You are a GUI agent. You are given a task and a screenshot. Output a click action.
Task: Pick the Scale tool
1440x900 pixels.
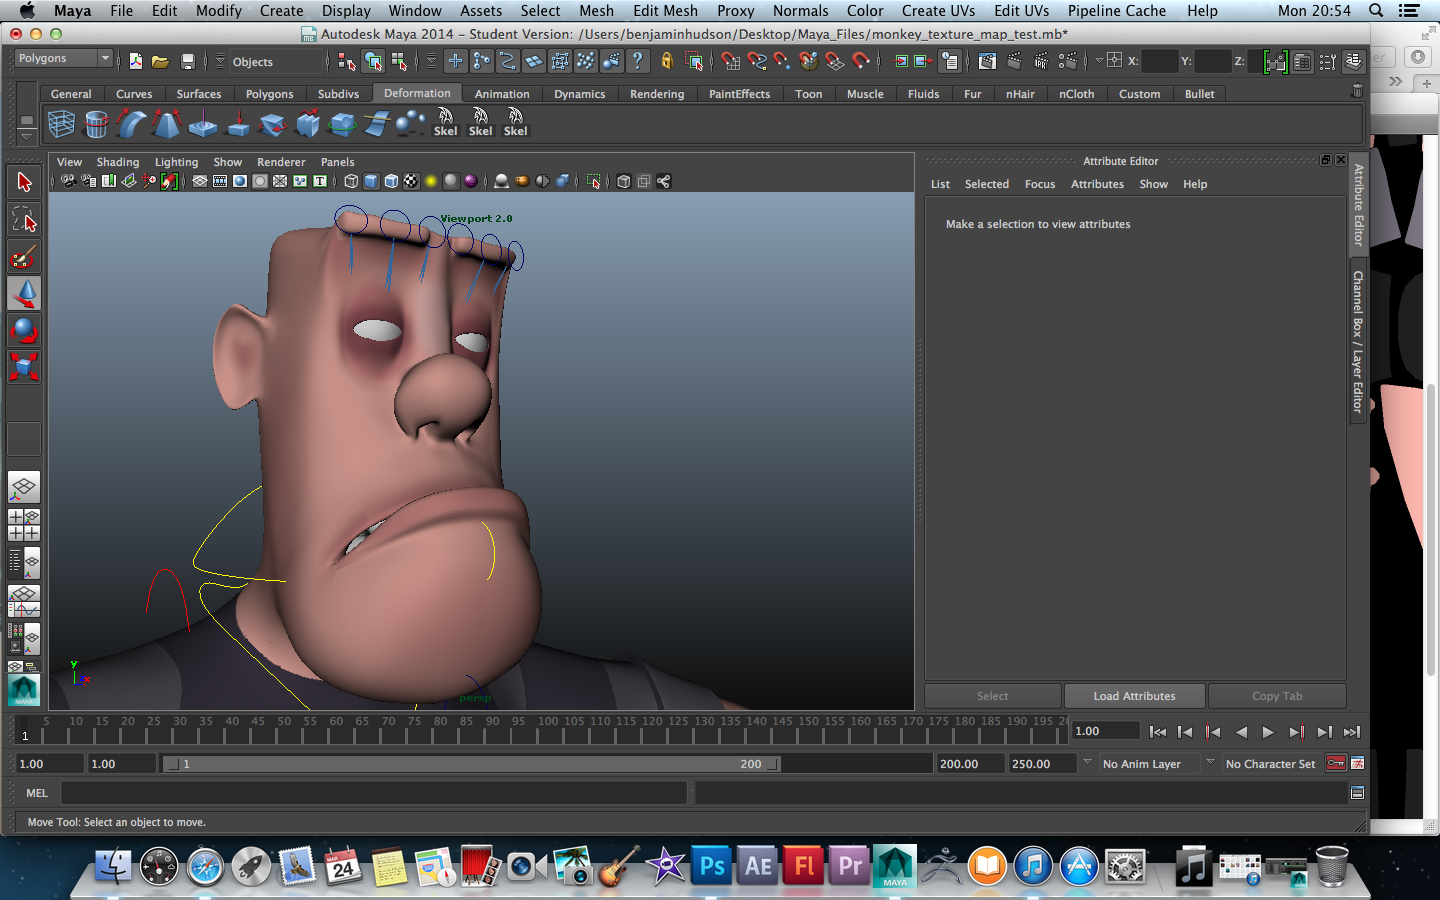click(24, 366)
